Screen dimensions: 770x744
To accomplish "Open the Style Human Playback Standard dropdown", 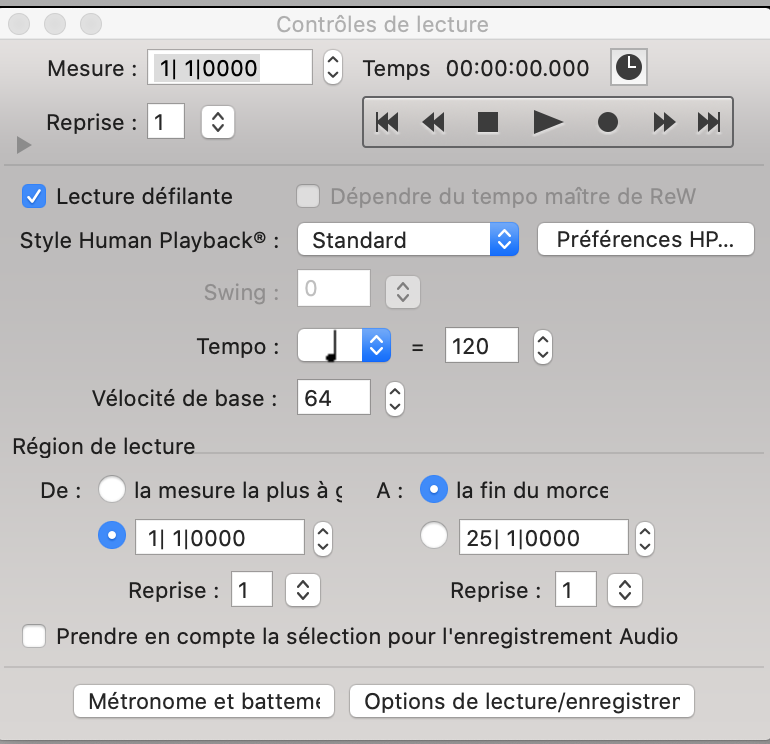I will coord(408,240).
